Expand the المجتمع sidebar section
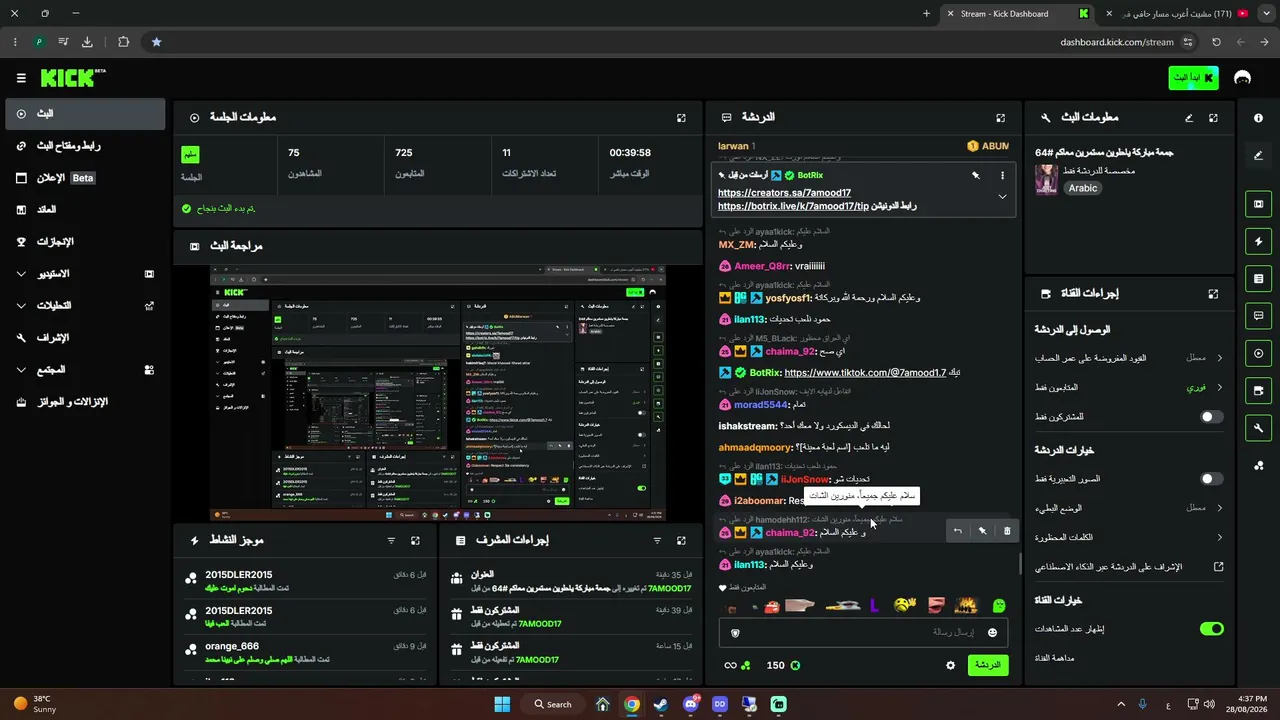The height and width of the screenshot is (720, 1280). [84, 370]
